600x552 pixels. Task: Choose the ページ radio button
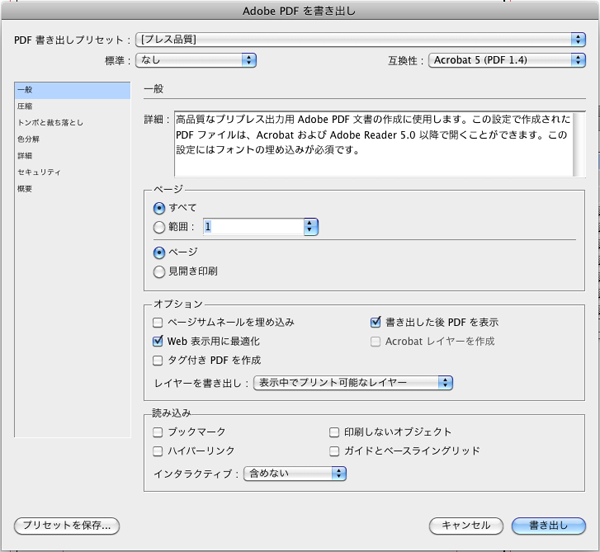pos(159,253)
